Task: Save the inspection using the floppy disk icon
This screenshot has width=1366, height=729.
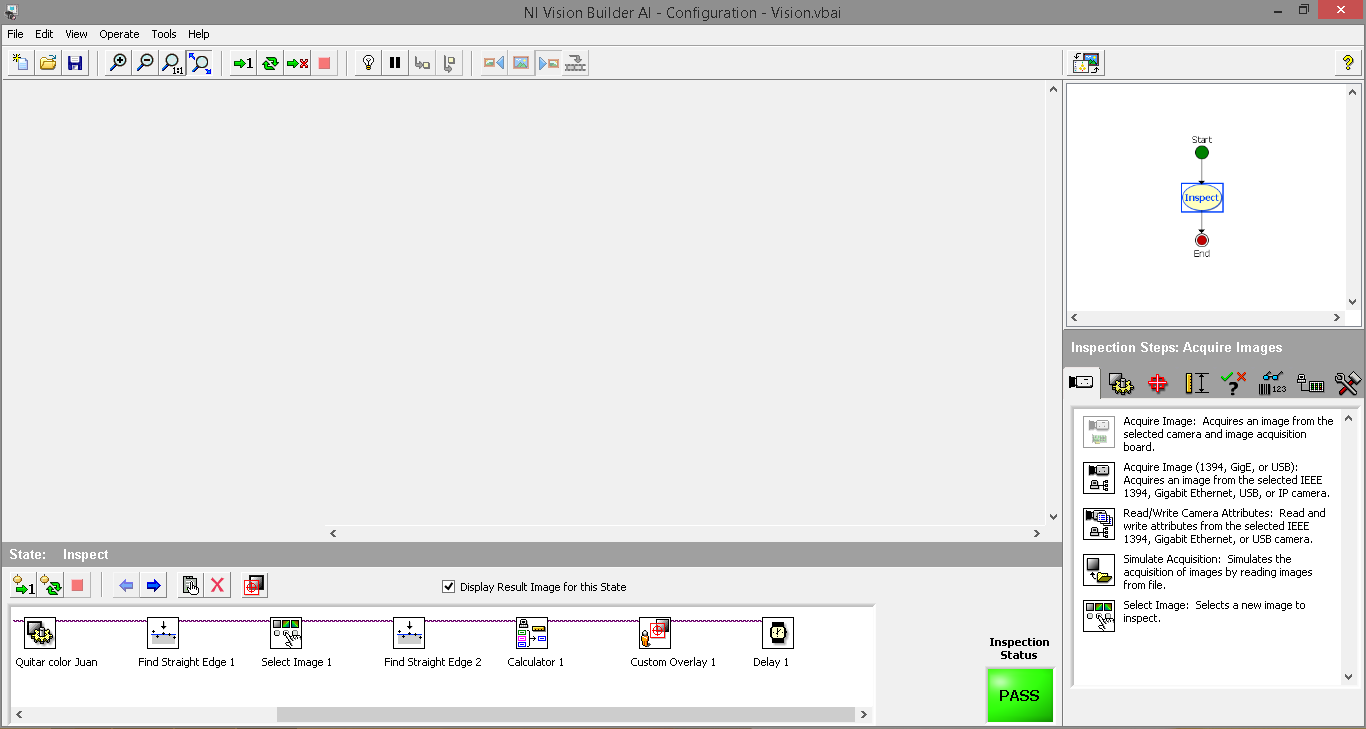Action: pos(74,63)
